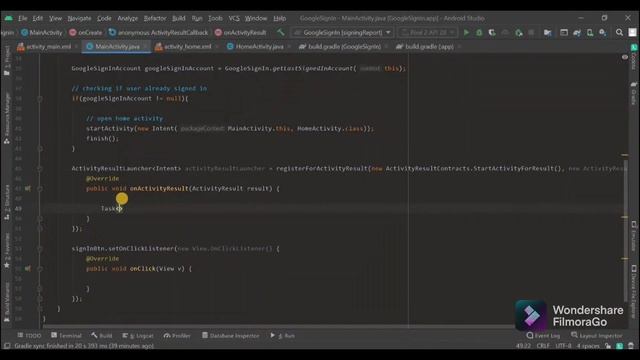Toggle the Resource Manager tool window
The height and width of the screenshot is (360, 640).
coord(7,118)
